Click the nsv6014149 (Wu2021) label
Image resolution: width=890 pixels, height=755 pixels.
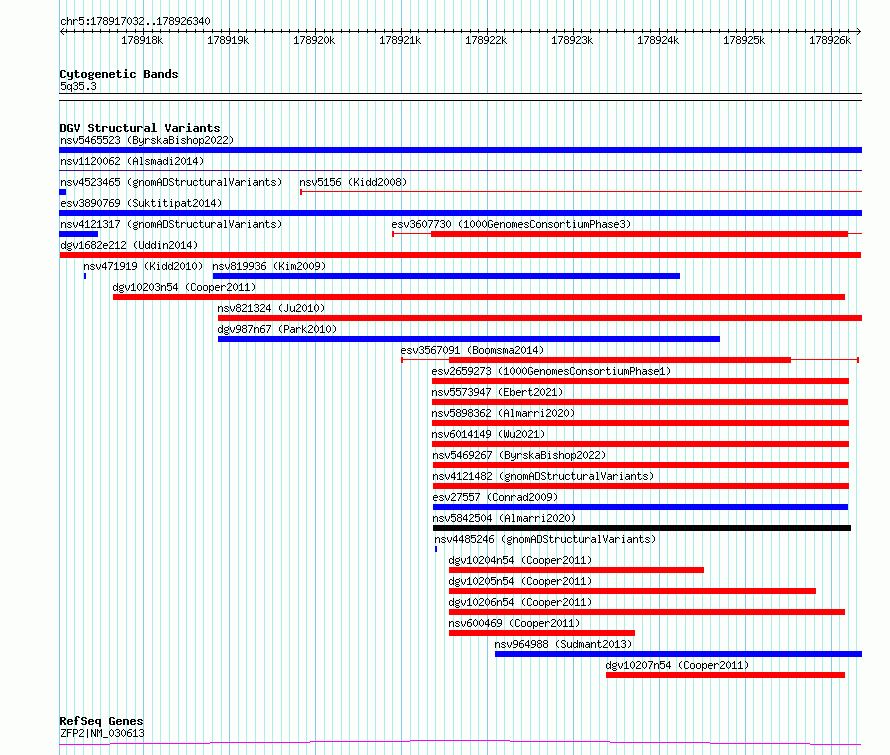(488, 434)
